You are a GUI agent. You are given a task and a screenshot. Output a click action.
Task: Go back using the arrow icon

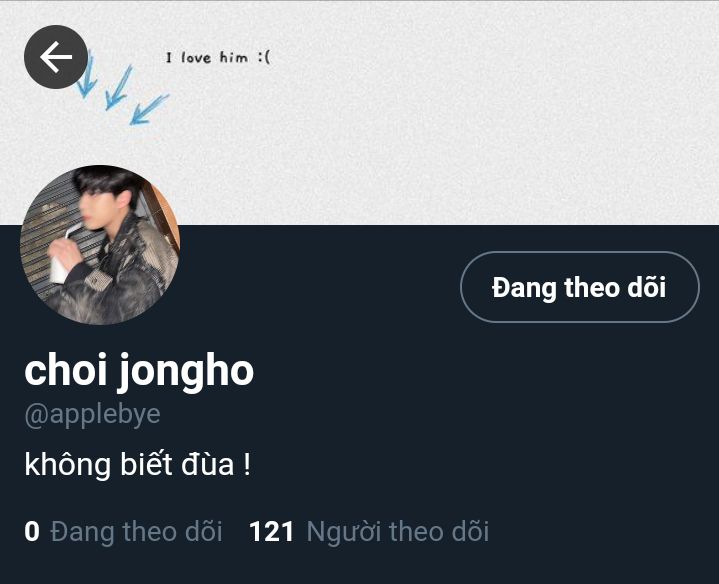pyautogui.click(x=56, y=57)
